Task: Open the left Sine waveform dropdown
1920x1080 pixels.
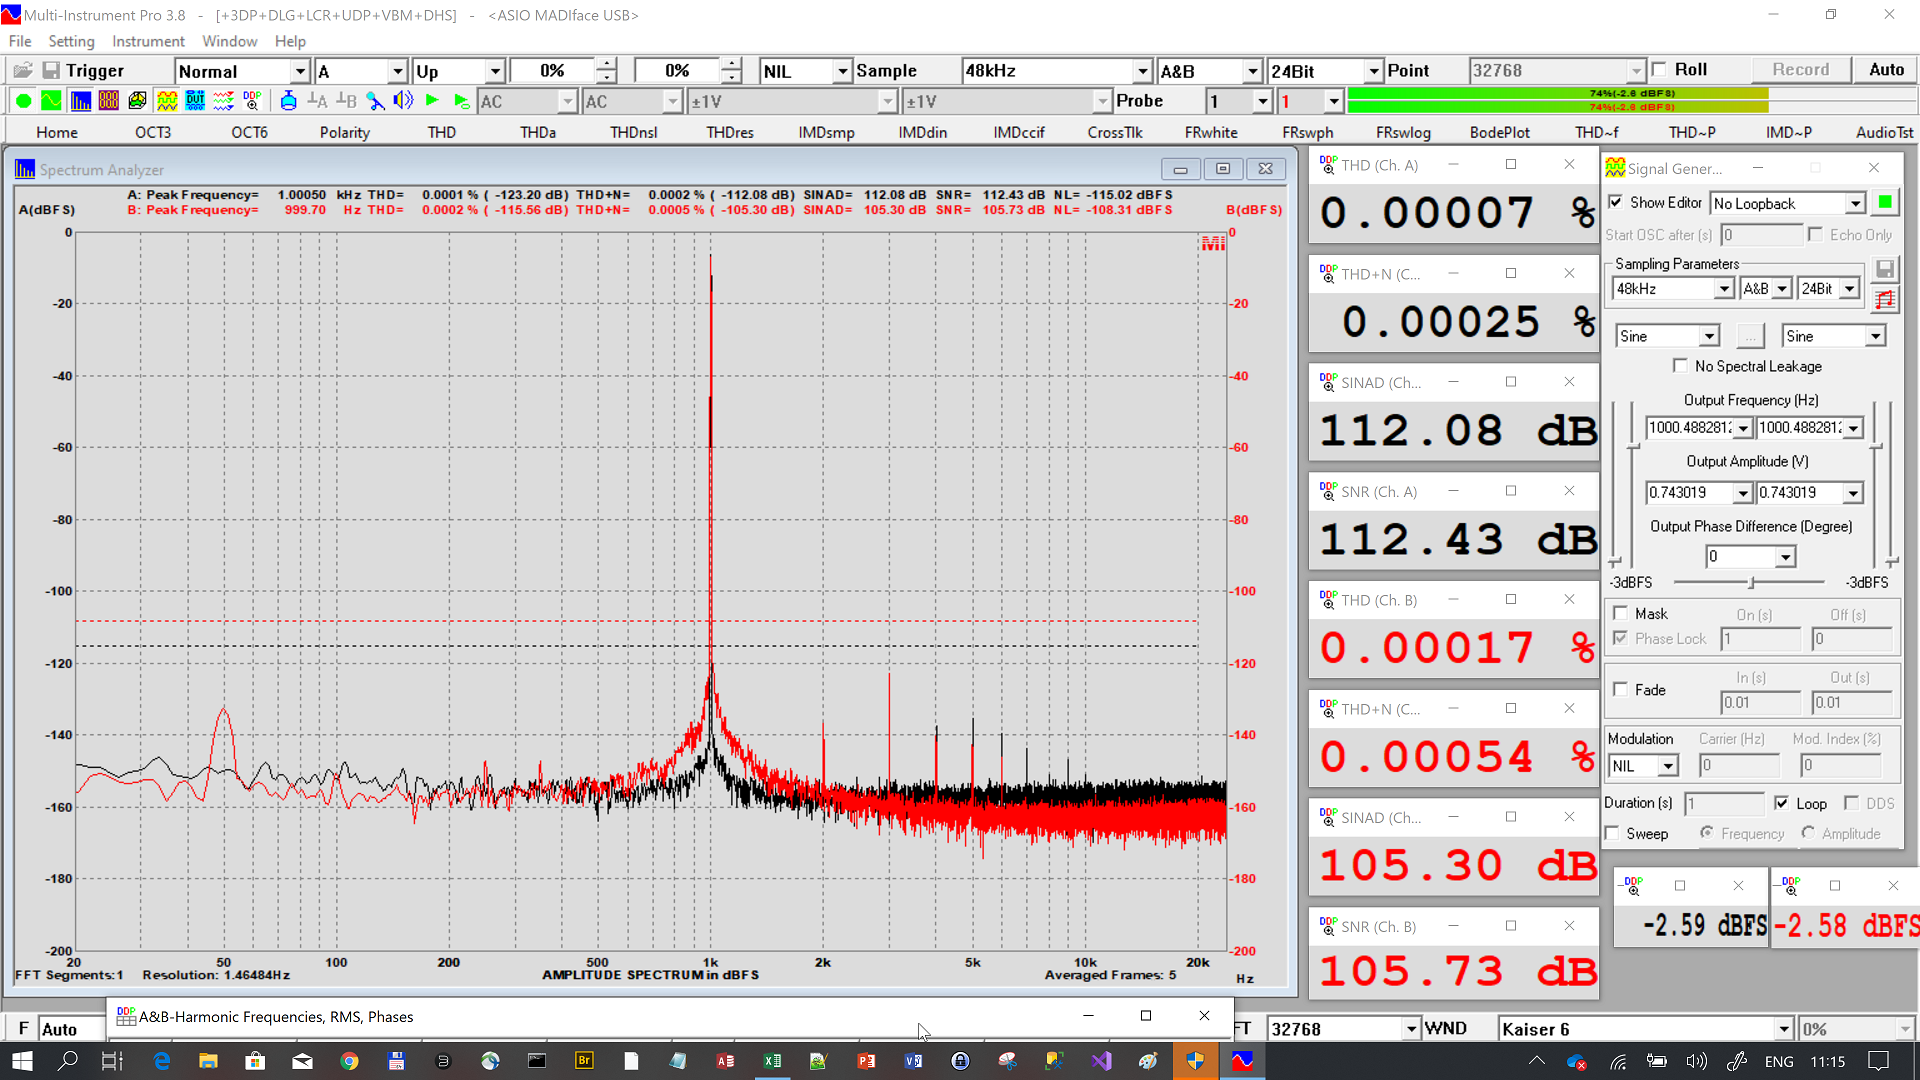Action: (x=1709, y=337)
